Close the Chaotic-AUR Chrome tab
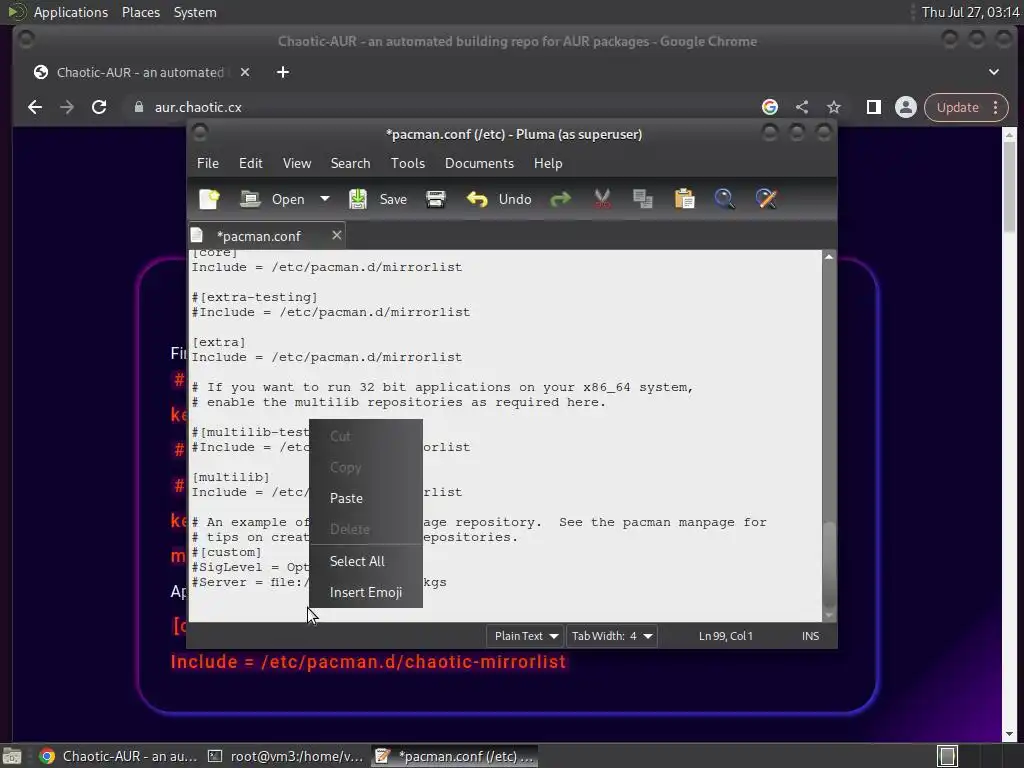Viewport: 1024px width, 768px height. [245, 72]
